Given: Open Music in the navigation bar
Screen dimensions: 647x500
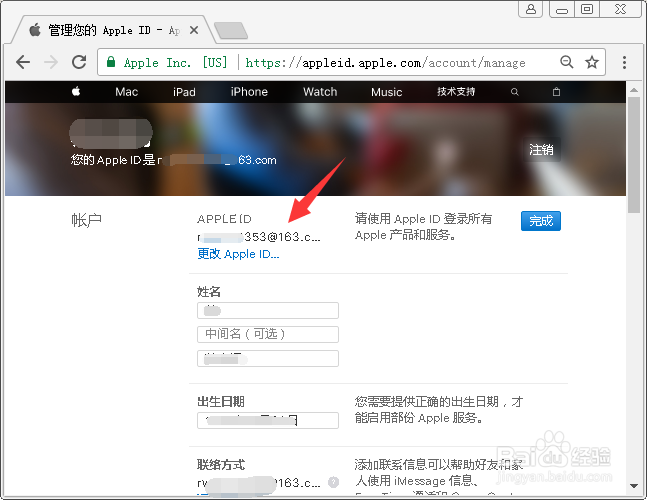Looking at the screenshot, I should point(386,92).
